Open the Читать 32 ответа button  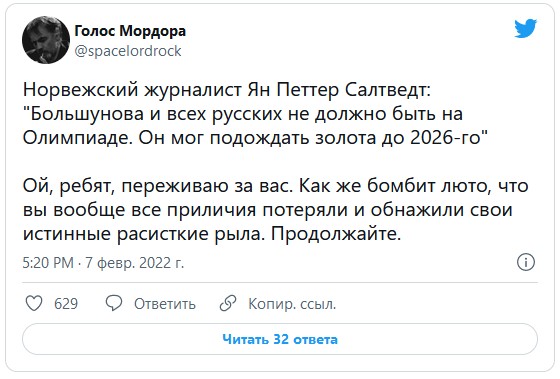click(280, 339)
